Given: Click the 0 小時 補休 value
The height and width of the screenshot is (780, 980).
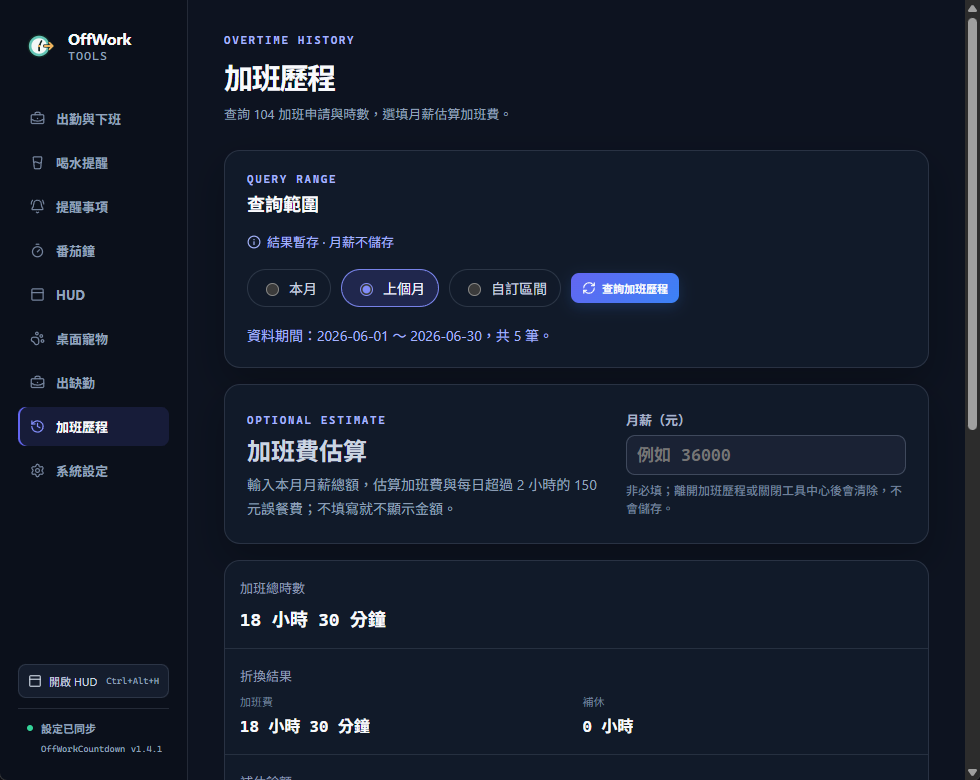Looking at the screenshot, I should [608, 726].
